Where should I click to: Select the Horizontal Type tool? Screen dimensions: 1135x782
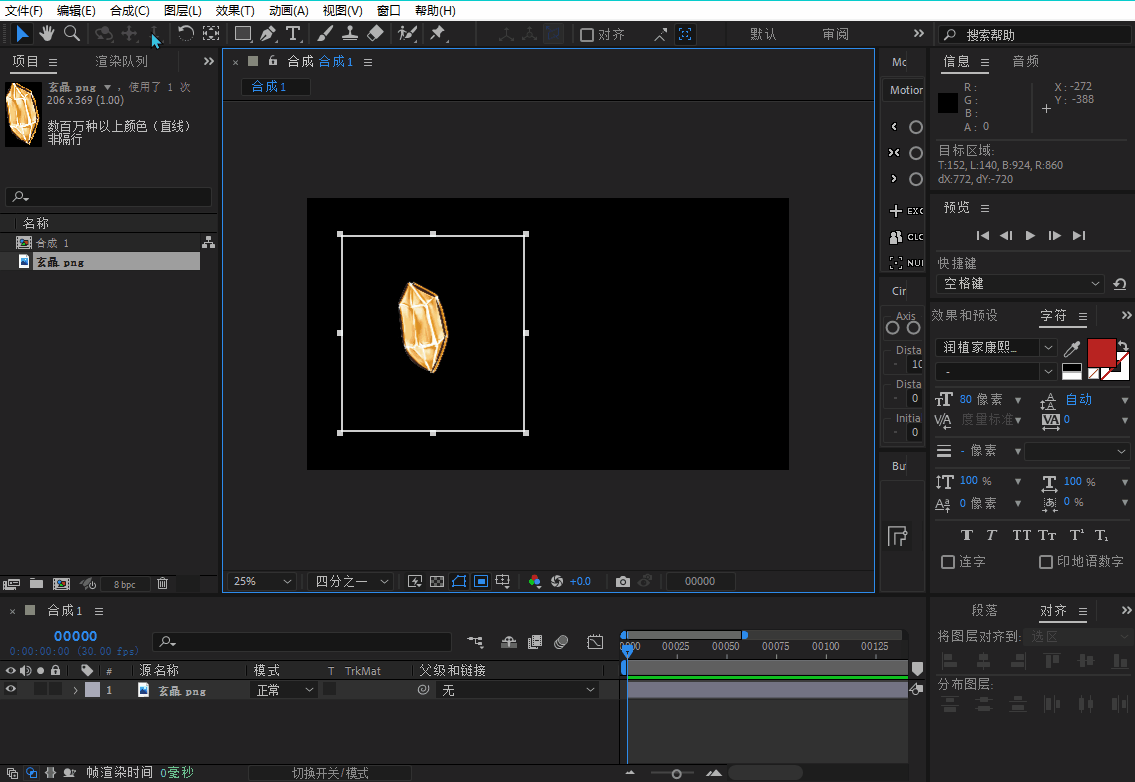(x=293, y=34)
